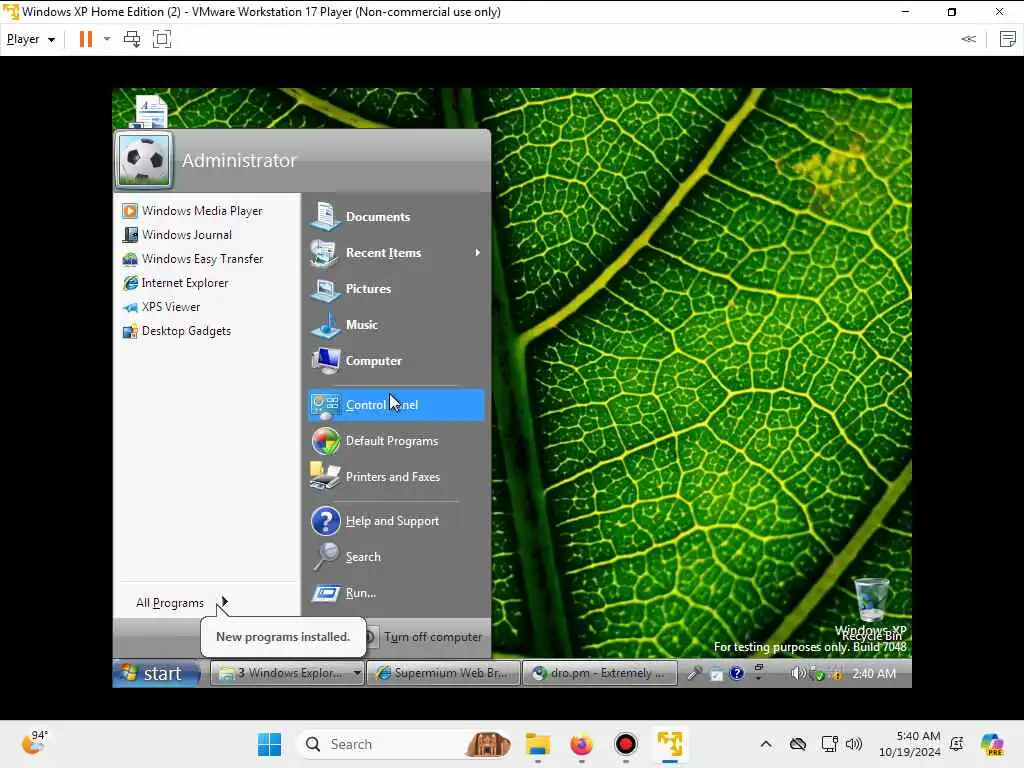1024x768 pixels.
Task: Click the host cloud sync tray icon
Action: 797,744
